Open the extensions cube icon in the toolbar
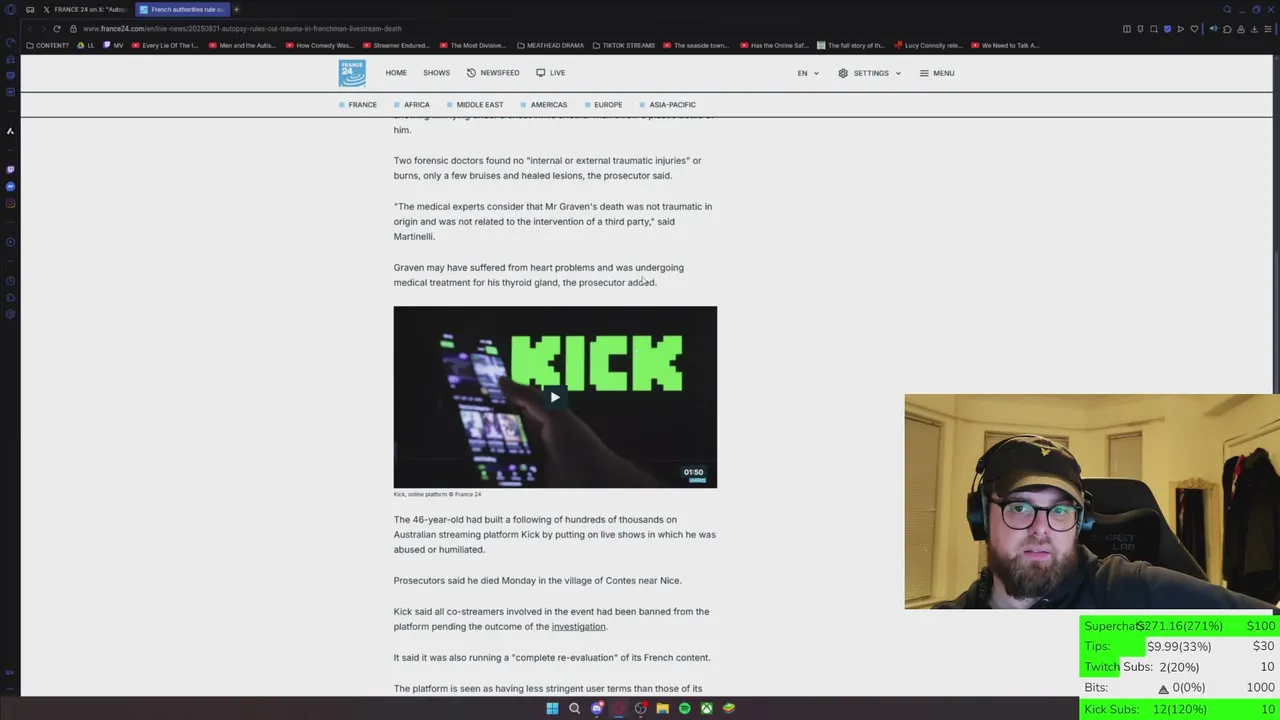The width and height of the screenshot is (1280, 720). [1227, 29]
